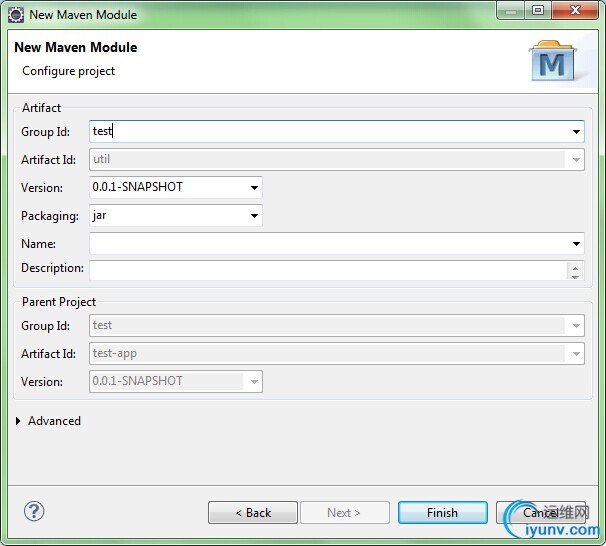606x546 pixels.
Task: Click the 'New Maven Module' bold heading
Action: pyautogui.click(x=76, y=48)
